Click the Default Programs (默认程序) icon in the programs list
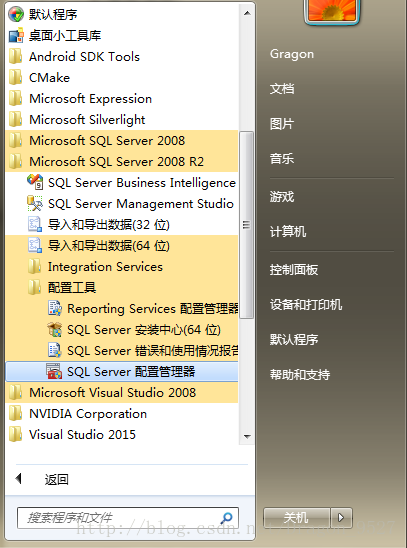Screen dimensions: 407x548 [x=16, y=14]
